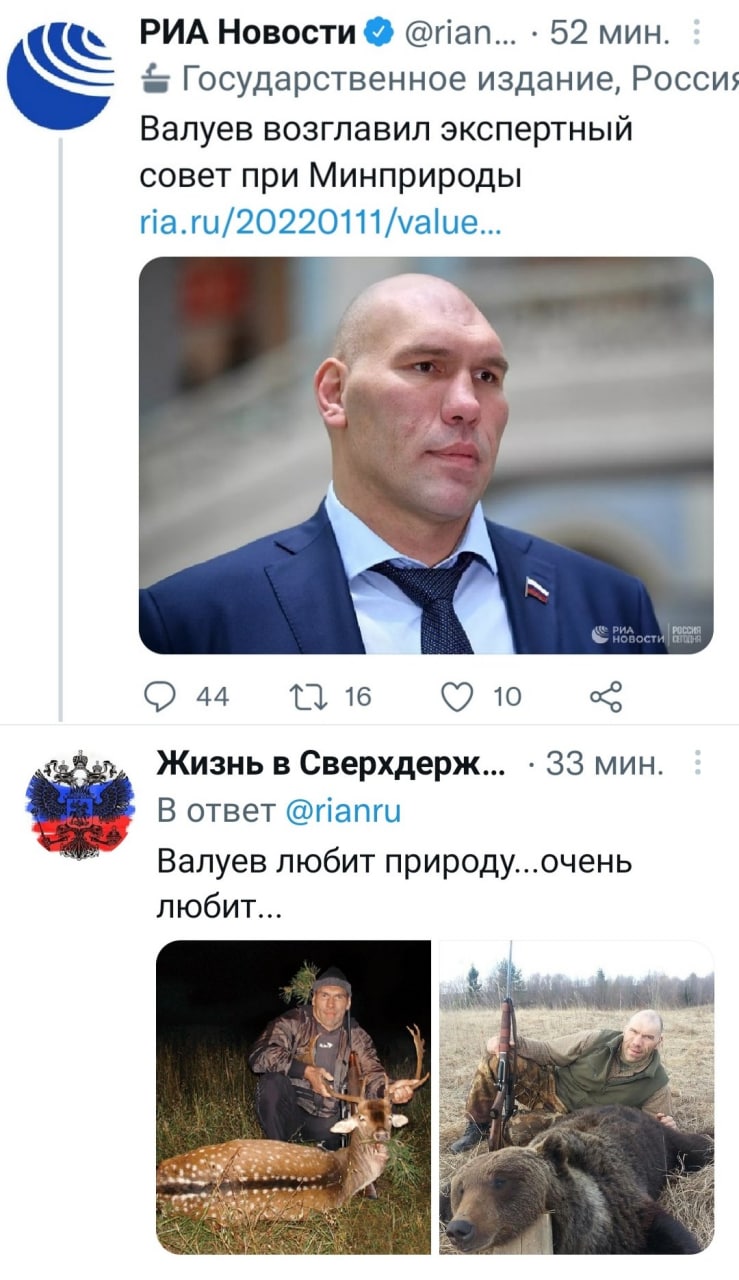739x1280 pixels.
Task: Open more options on the РИА Новости tweet
Action: click(x=696, y=34)
